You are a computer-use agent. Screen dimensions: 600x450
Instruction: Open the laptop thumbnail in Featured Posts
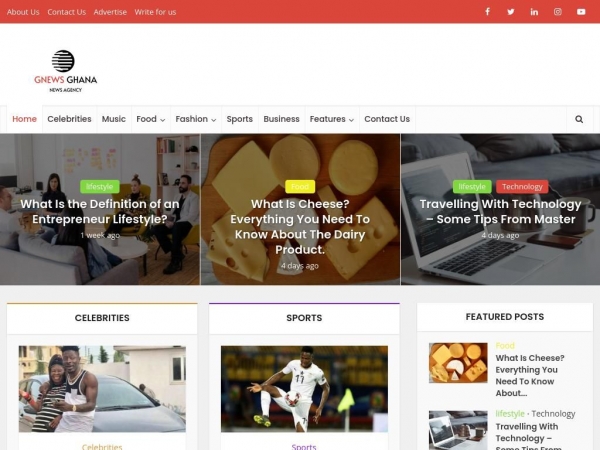pos(458,430)
